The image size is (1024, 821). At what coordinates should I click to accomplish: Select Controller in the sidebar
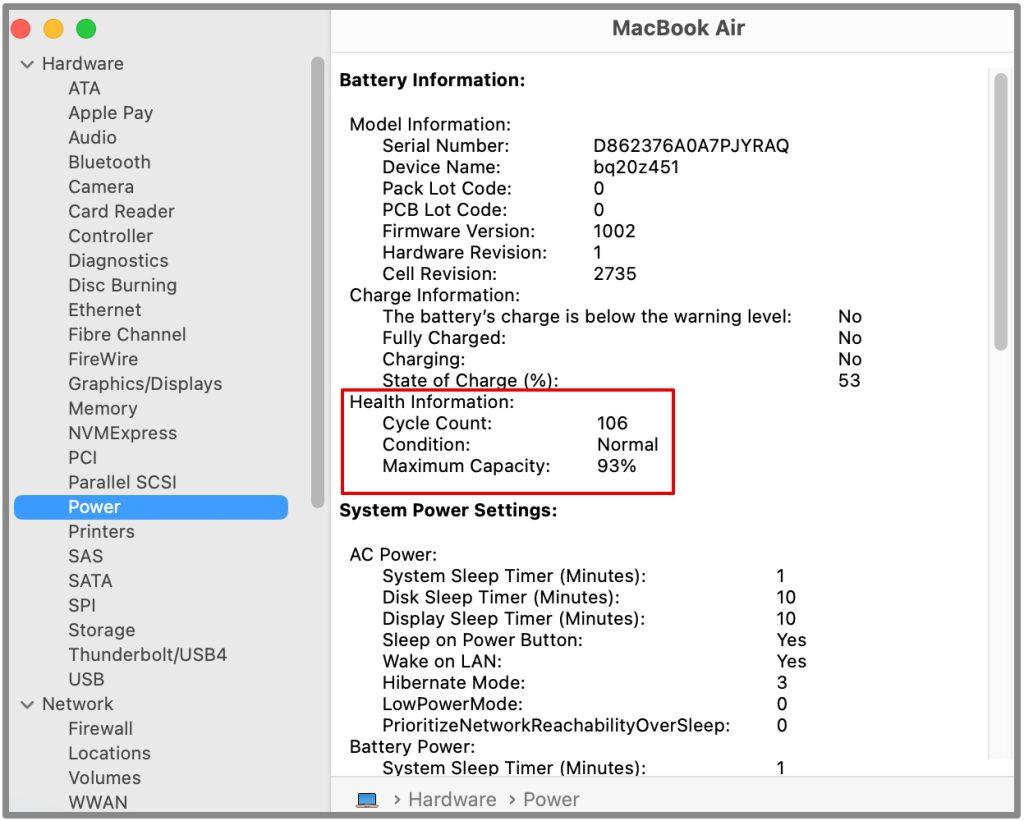(x=110, y=236)
